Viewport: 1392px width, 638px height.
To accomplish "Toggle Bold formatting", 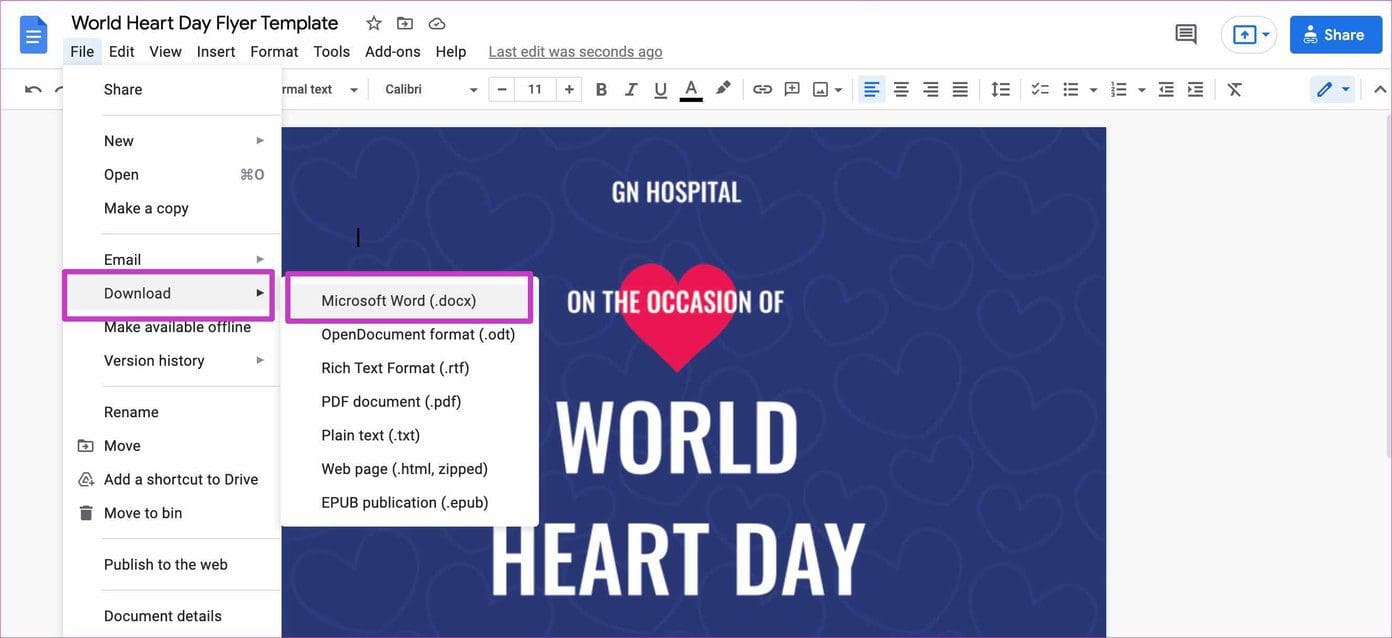I will [601, 90].
